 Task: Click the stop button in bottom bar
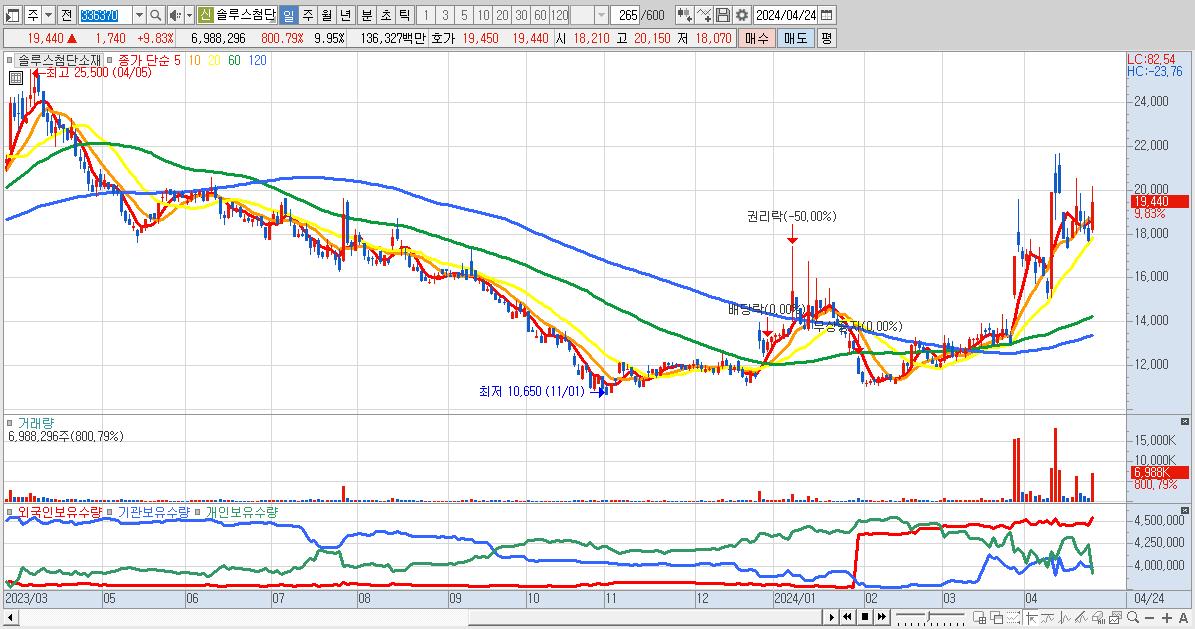(x=865, y=617)
